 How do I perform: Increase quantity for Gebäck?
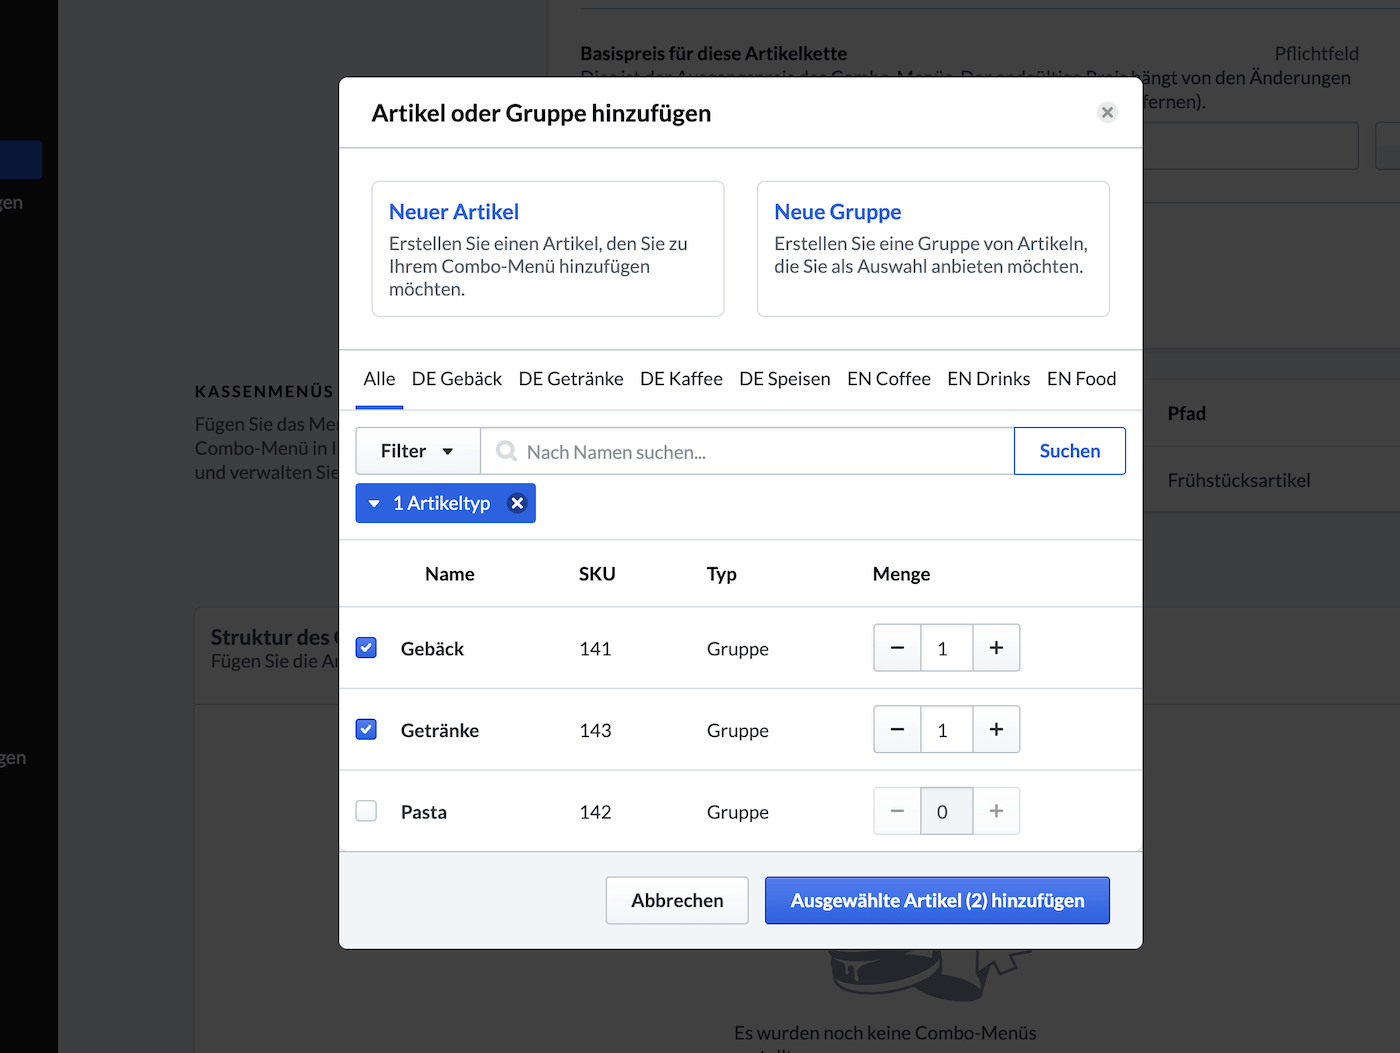point(996,648)
